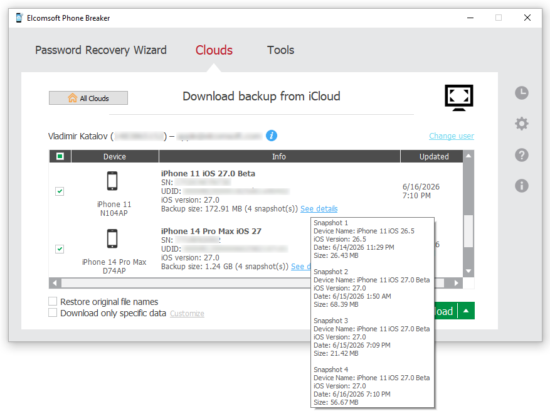550x416 pixels.
Task: Open See details link for iPhone 14 Pro Max
Action: point(301,267)
